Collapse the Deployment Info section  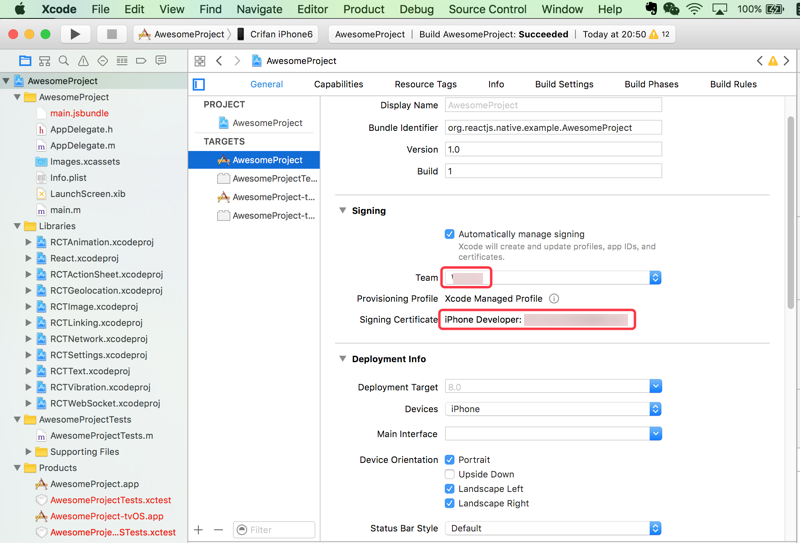point(343,359)
